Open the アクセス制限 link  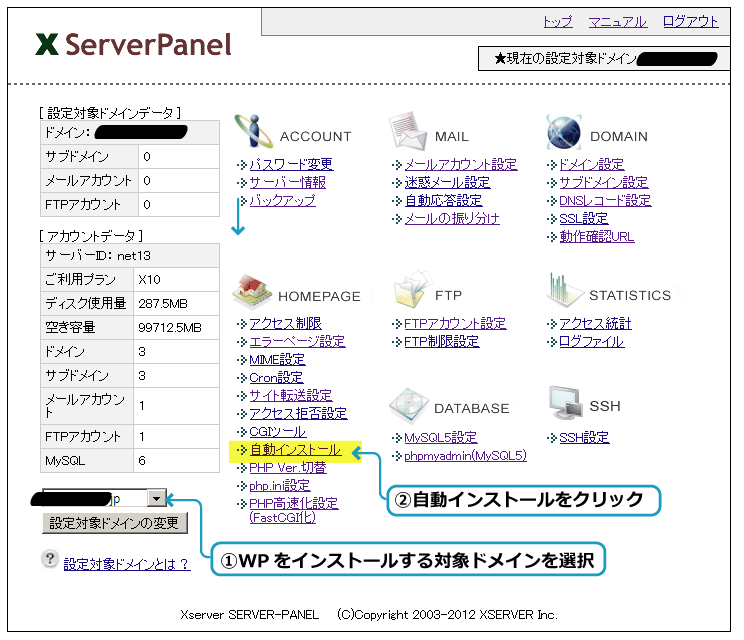(x=285, y=324)
